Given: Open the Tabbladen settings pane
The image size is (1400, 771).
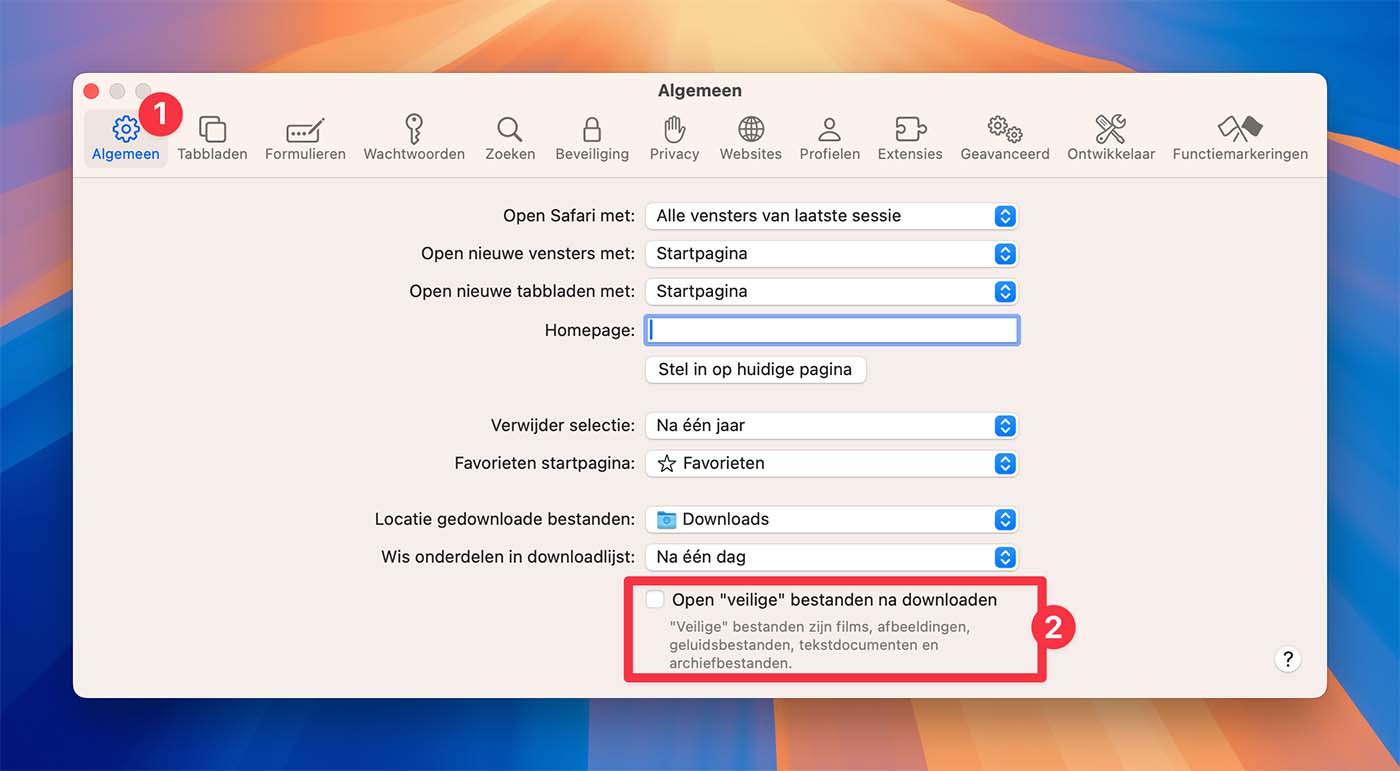Looking at the screenshot, I should [212, 138].
